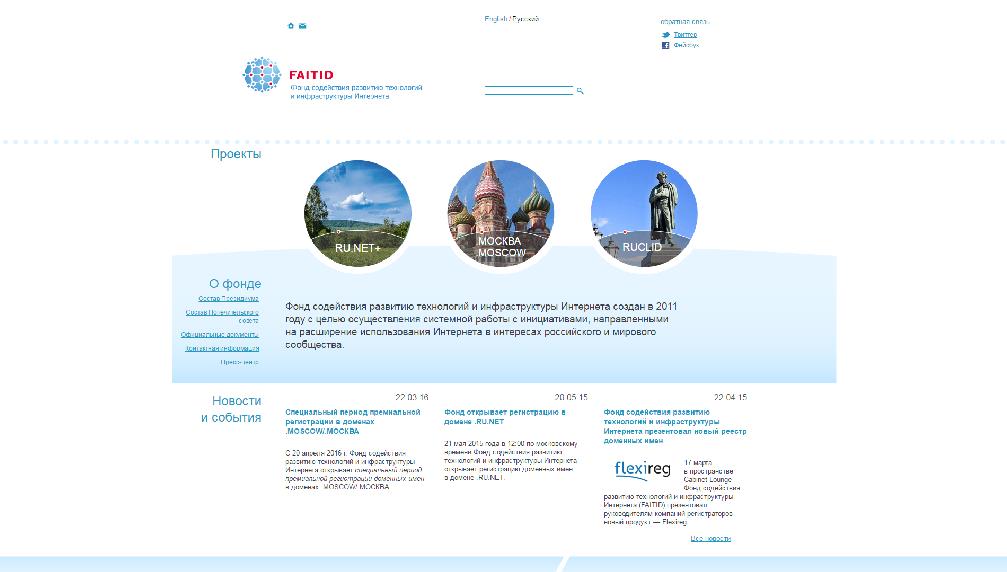Open the Твиттер link
The width and height of the screenshot is (1007, 572).
685,35
